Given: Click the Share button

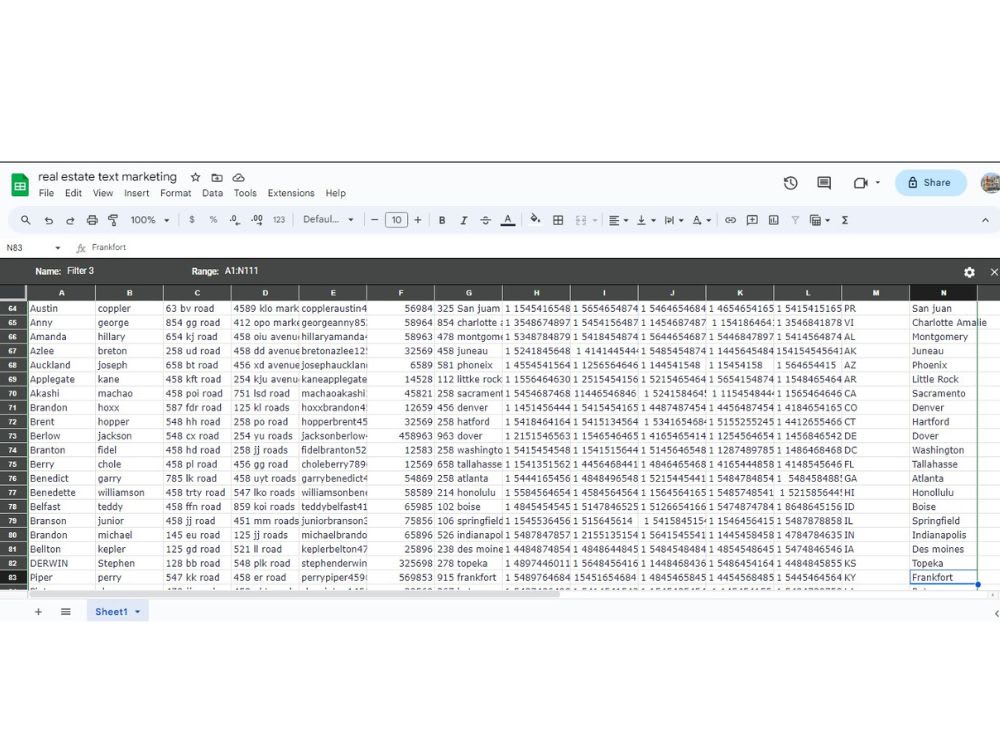Looking at the screenshot, I should [930, 183].
